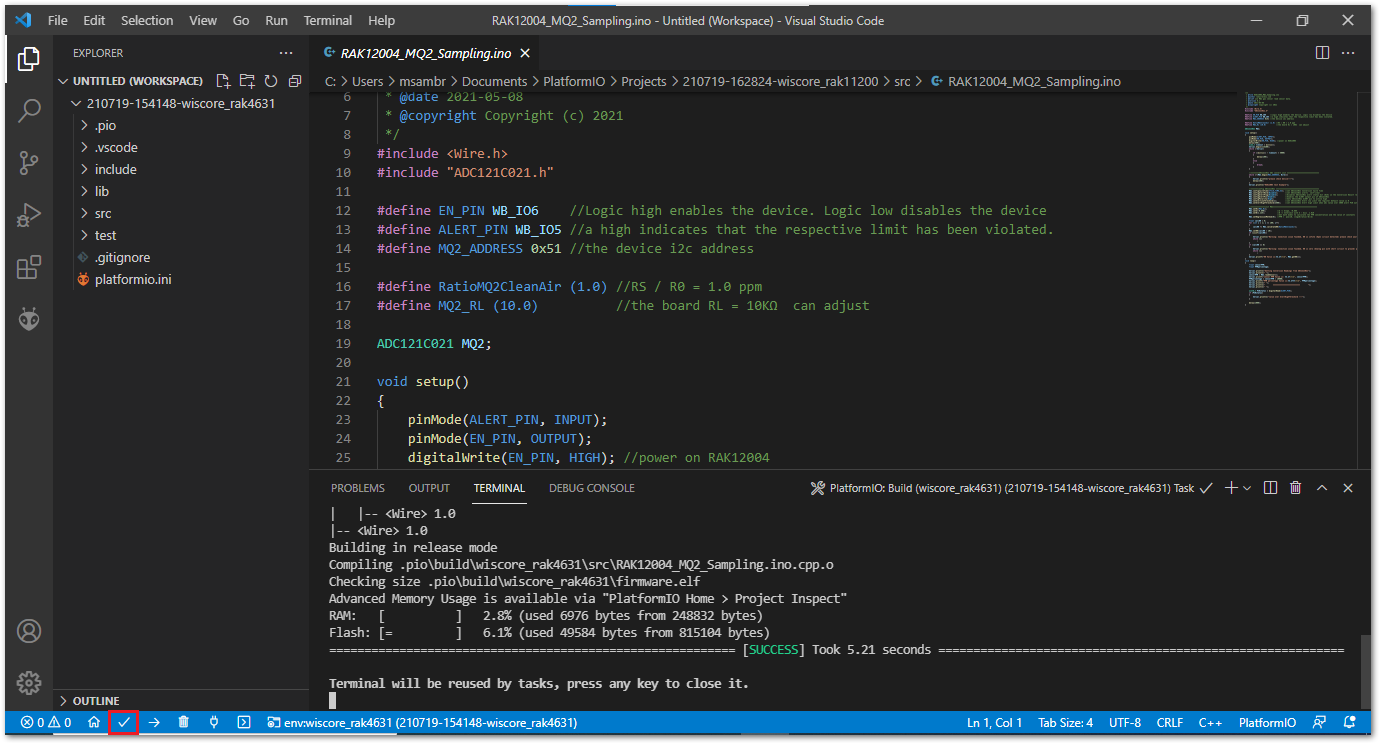This screenshot has width=1380, height=744.
Task: Split the editor right
Action: point(1322,52)
